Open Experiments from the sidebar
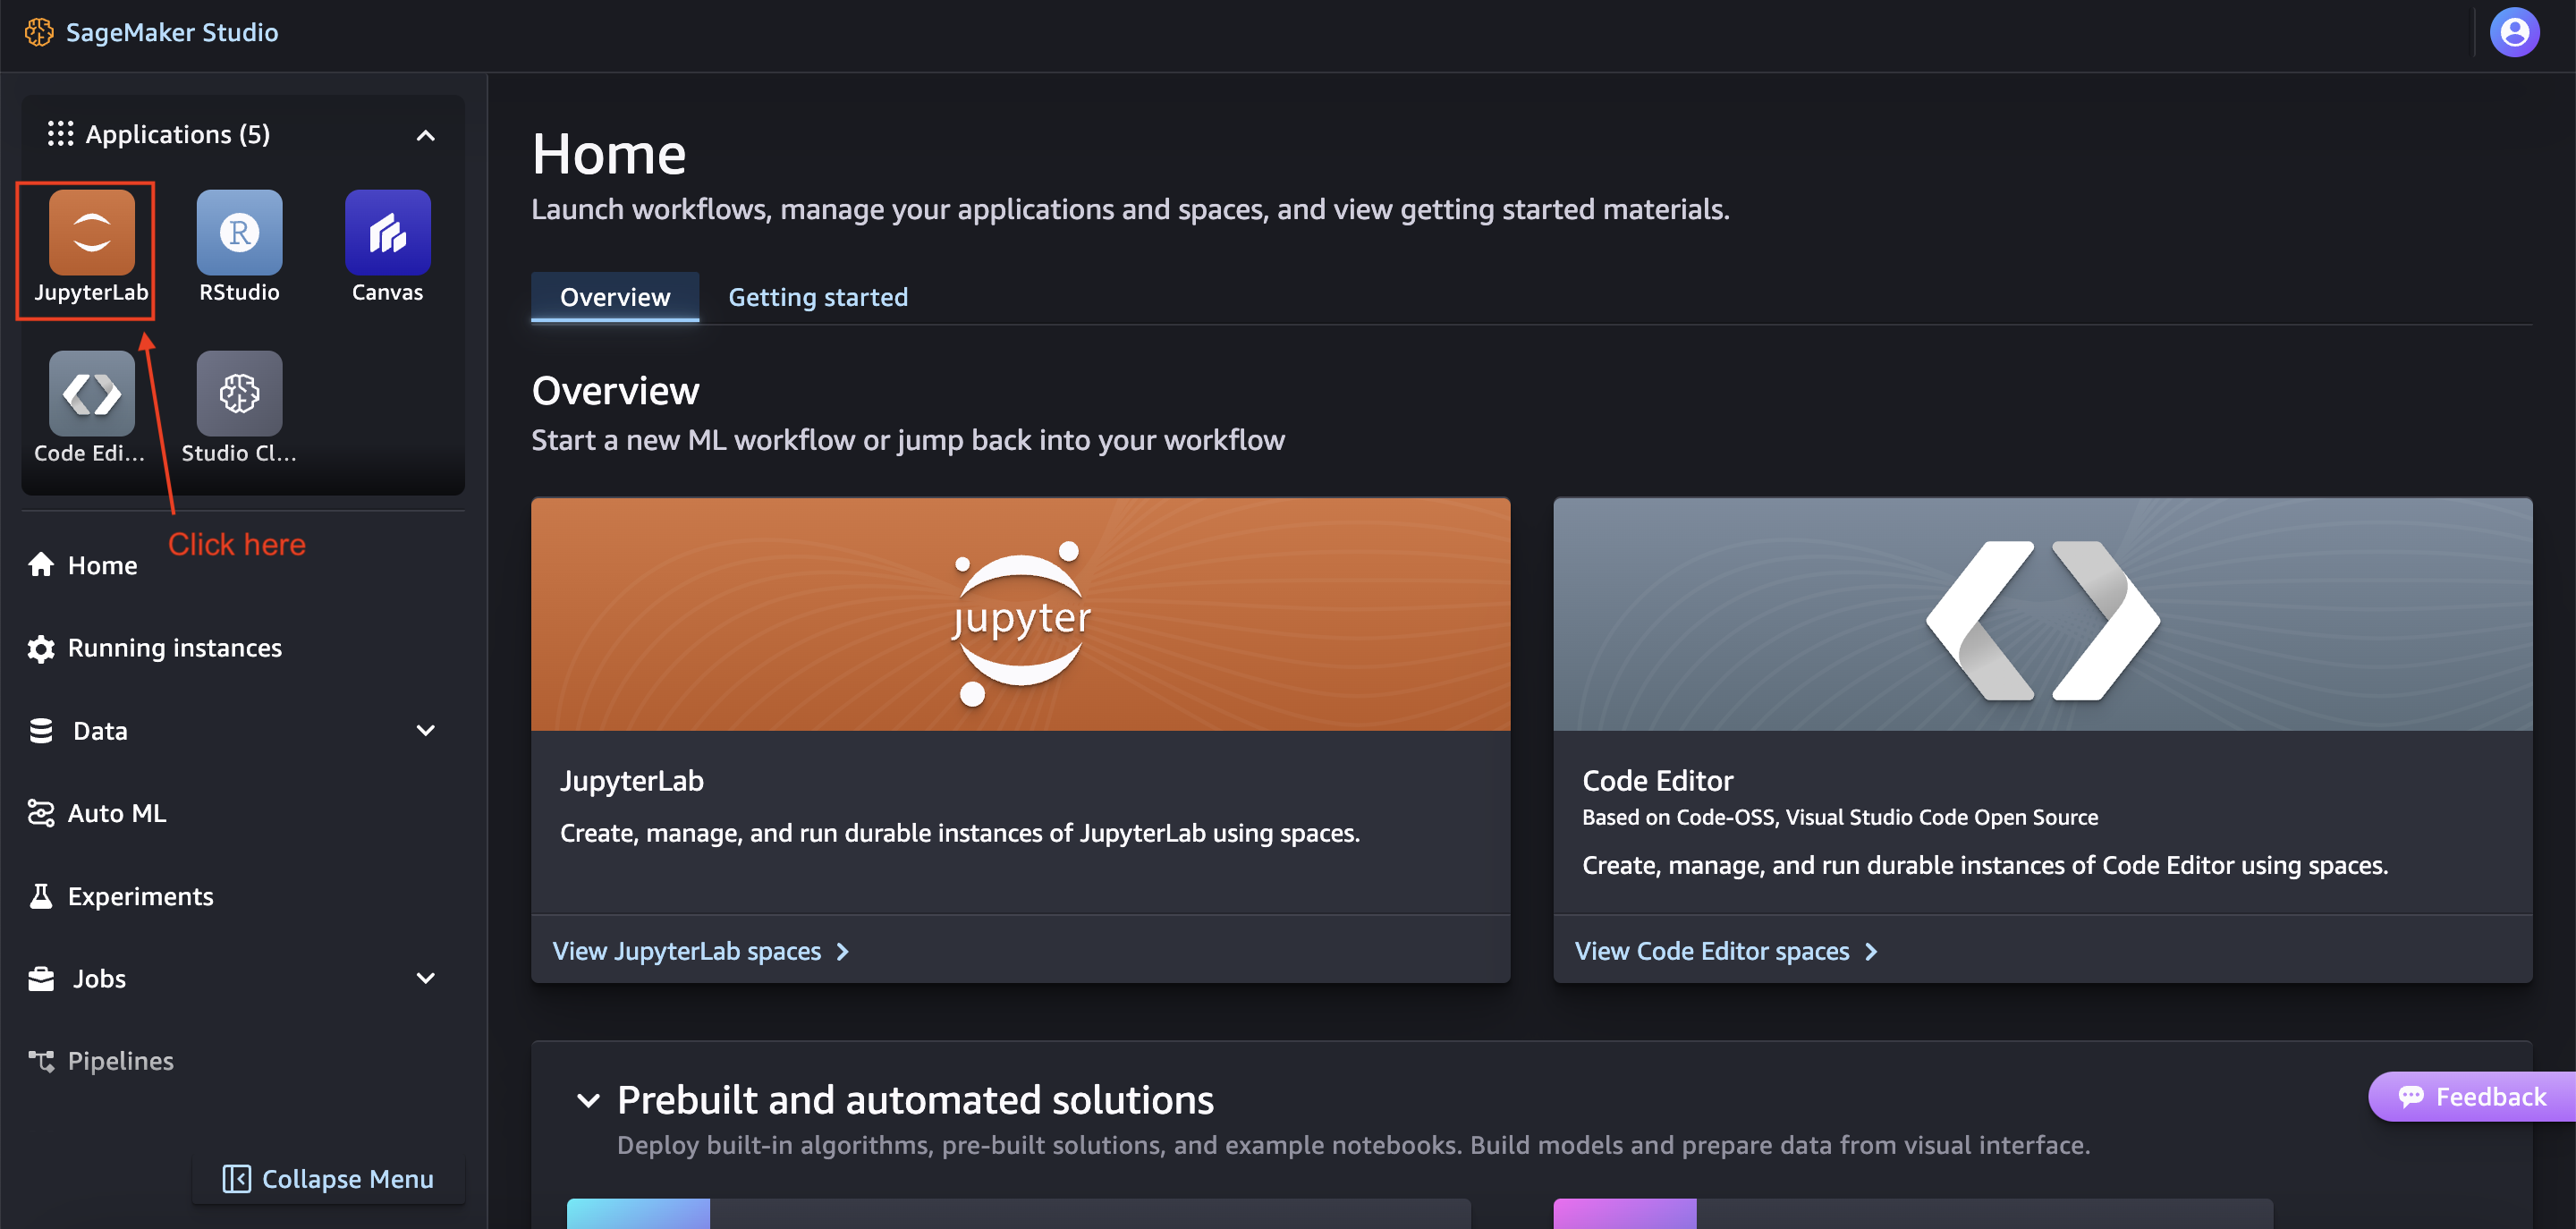The width and height of the screenshot is (2576, 1229). pos(140,896)
